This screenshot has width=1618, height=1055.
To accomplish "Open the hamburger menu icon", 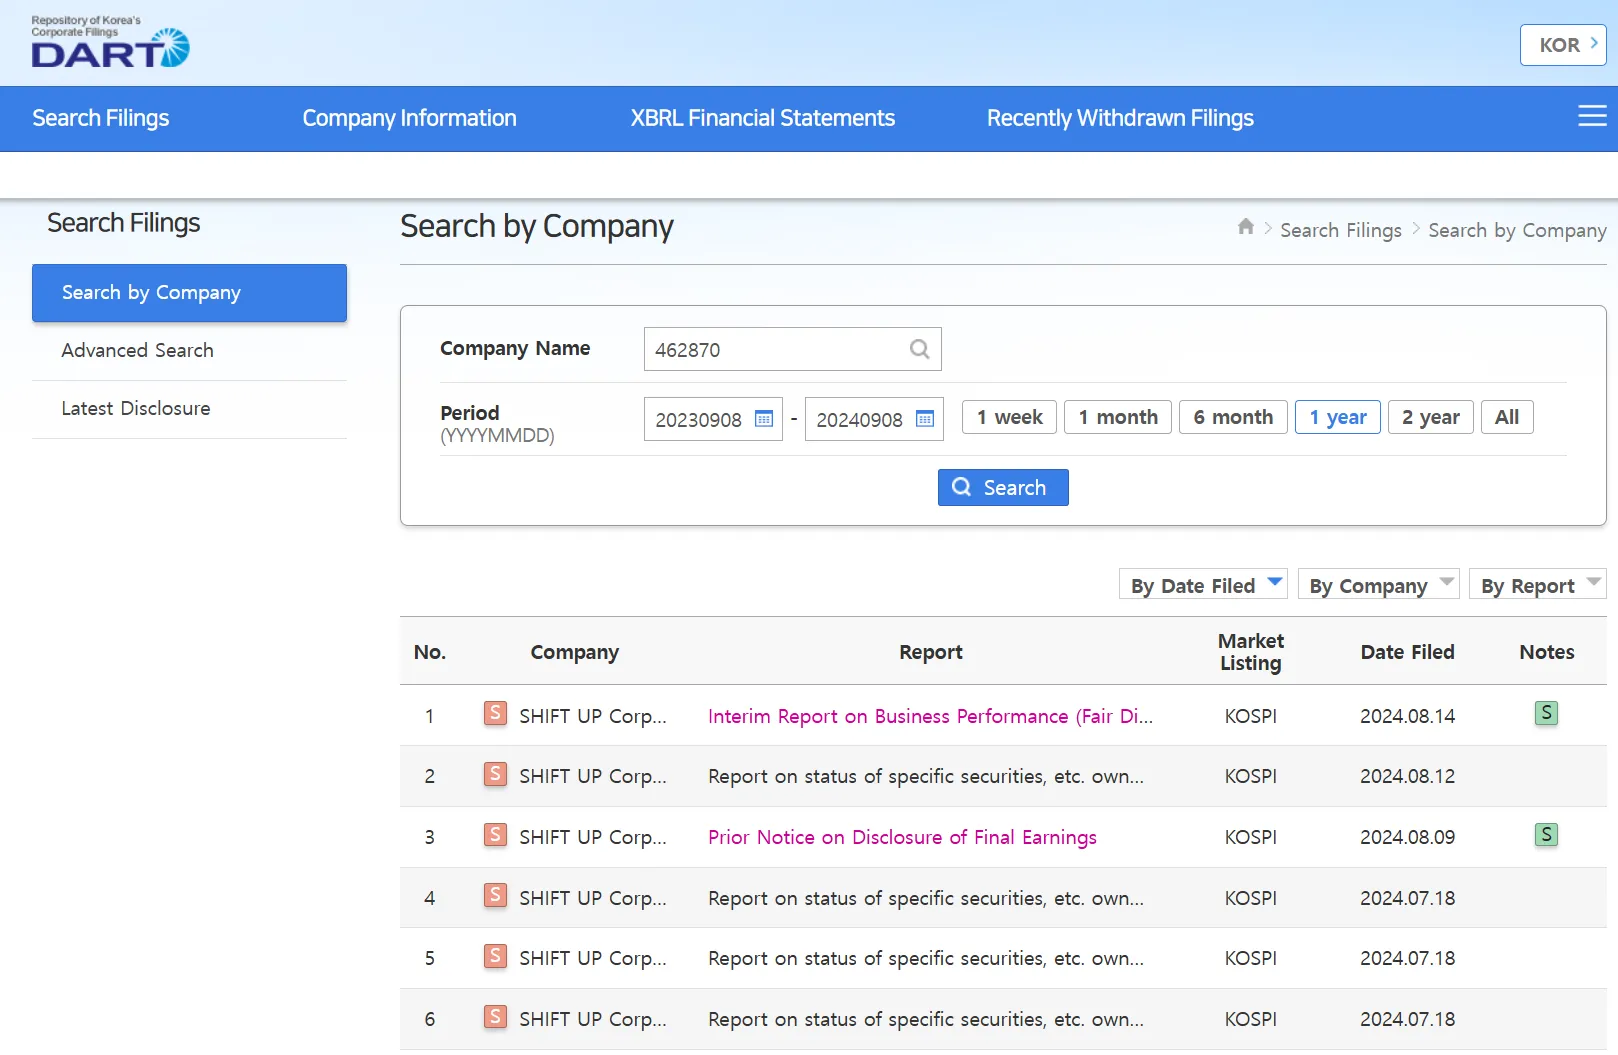I will pos(1592,117).
